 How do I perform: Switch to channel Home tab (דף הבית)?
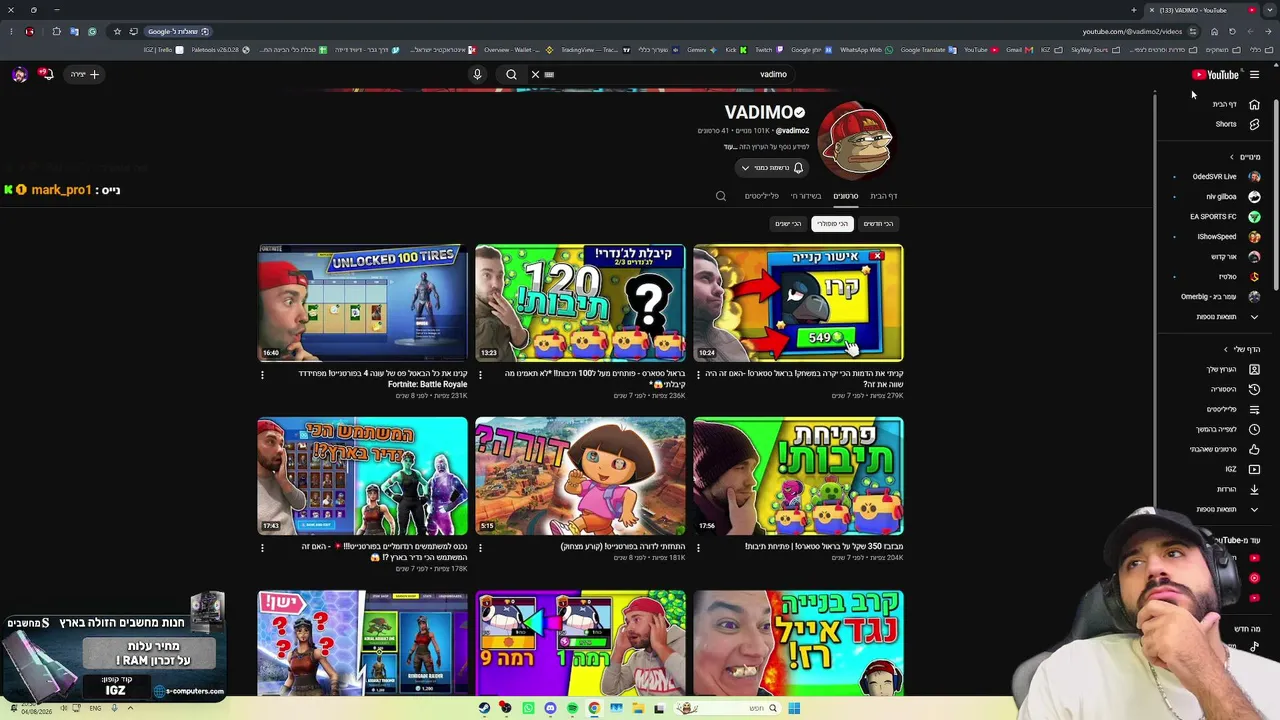pos(884,196)
